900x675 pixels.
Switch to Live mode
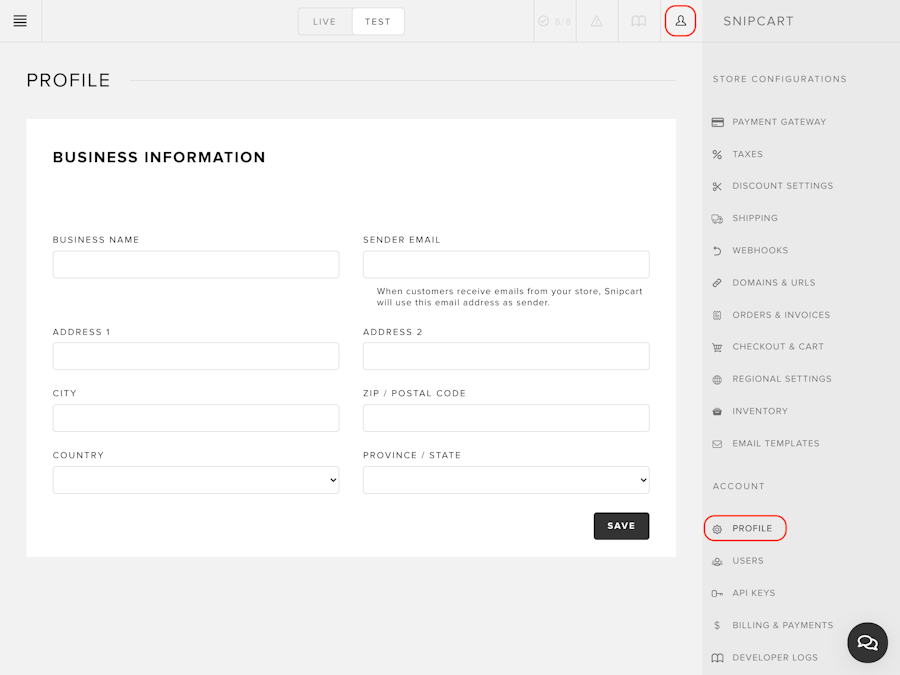(324, 21)
